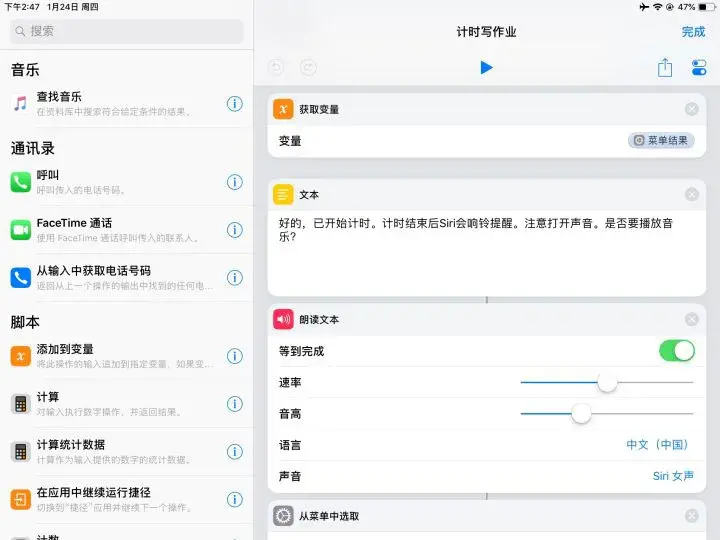Tap the redo arrow icon
The height and width of the screenshot is (540, 720).
[x=308, y=68]
